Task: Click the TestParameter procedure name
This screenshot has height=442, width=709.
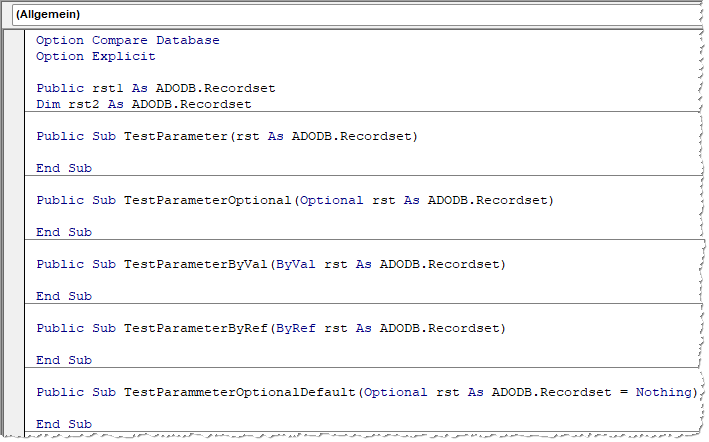Action: 174,136
